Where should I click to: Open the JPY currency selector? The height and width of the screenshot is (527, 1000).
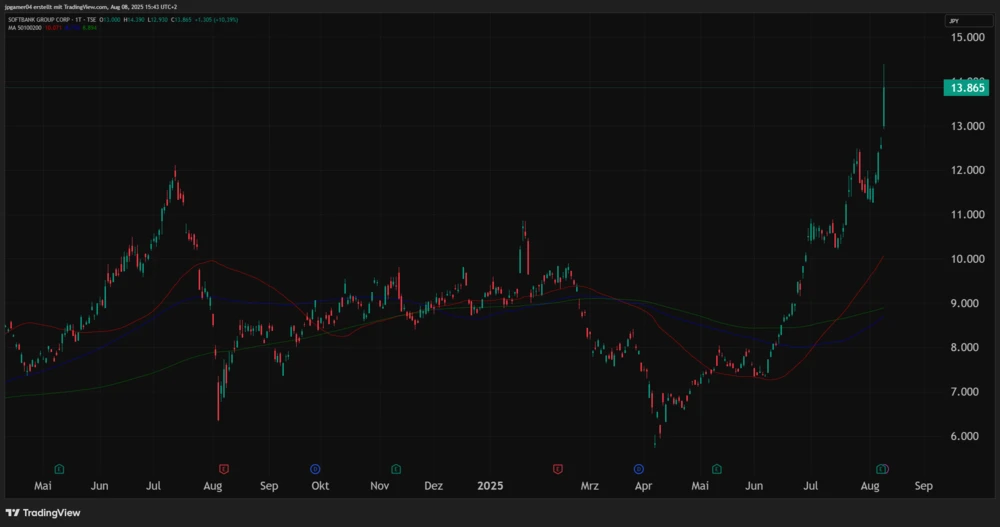(967, 21)
